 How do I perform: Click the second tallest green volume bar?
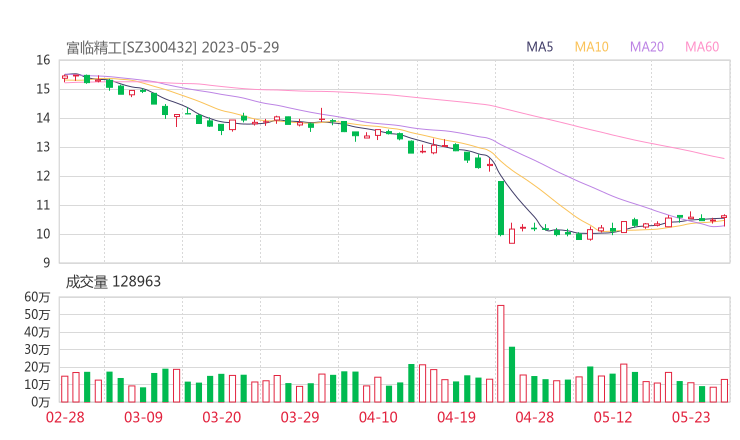tap(411, 383)
